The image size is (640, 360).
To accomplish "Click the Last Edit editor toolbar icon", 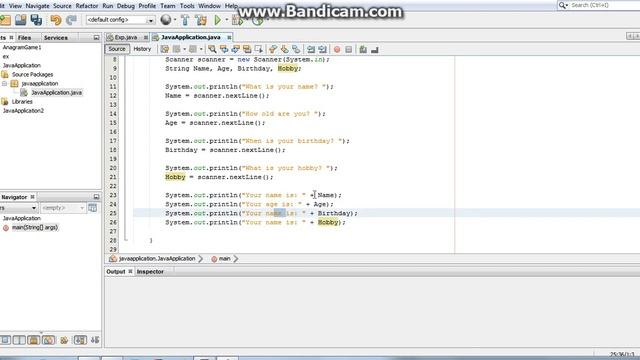I will [164, 49].
